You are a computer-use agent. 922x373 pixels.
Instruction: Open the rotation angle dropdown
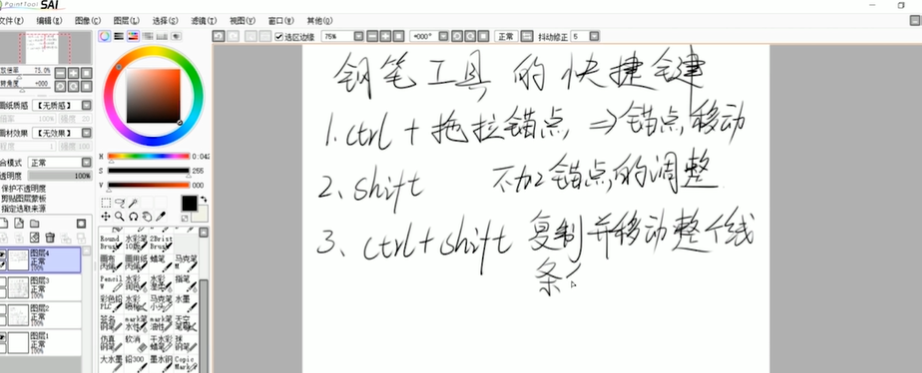point(443,36)
